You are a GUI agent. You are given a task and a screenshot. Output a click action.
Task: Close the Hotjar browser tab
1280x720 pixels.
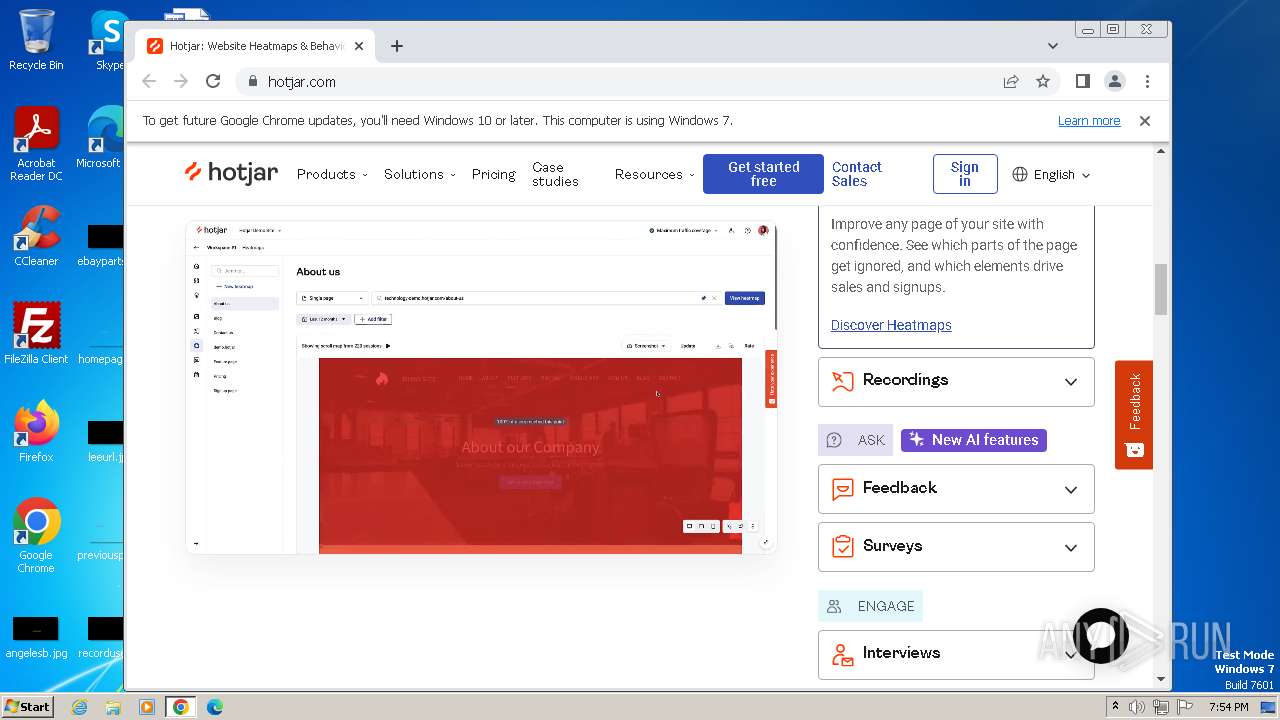(x=359, y=46)
